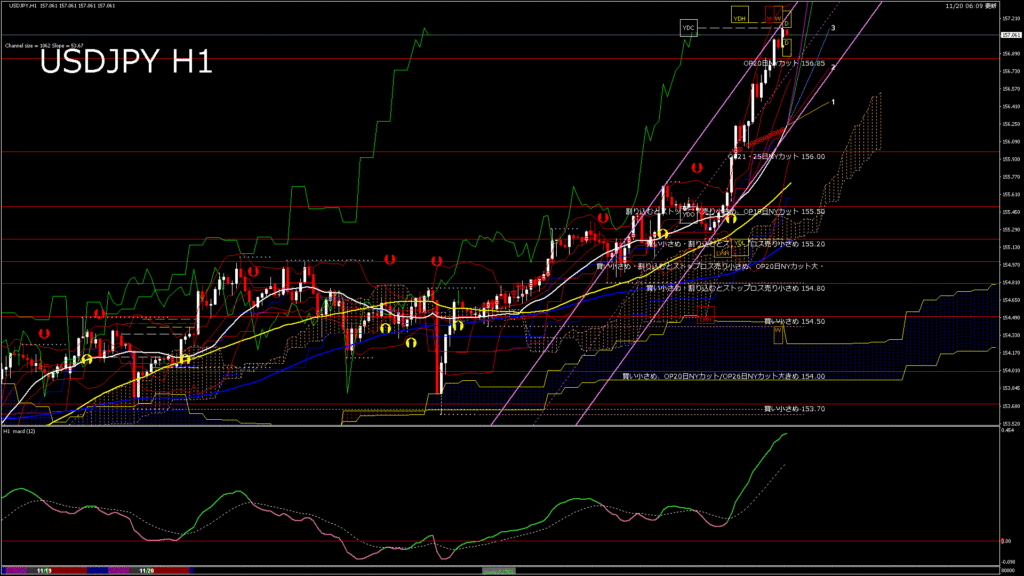The height and width of the screenshot is (576, 1024).
Task: Click projection line endpoint labeled 3
Action: click(833, 28)
